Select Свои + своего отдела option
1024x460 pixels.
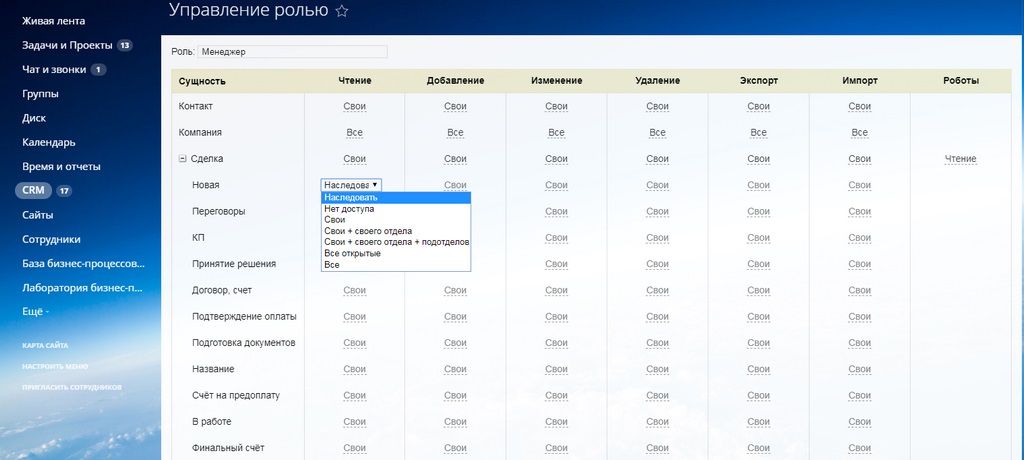(x=396, y=231)
